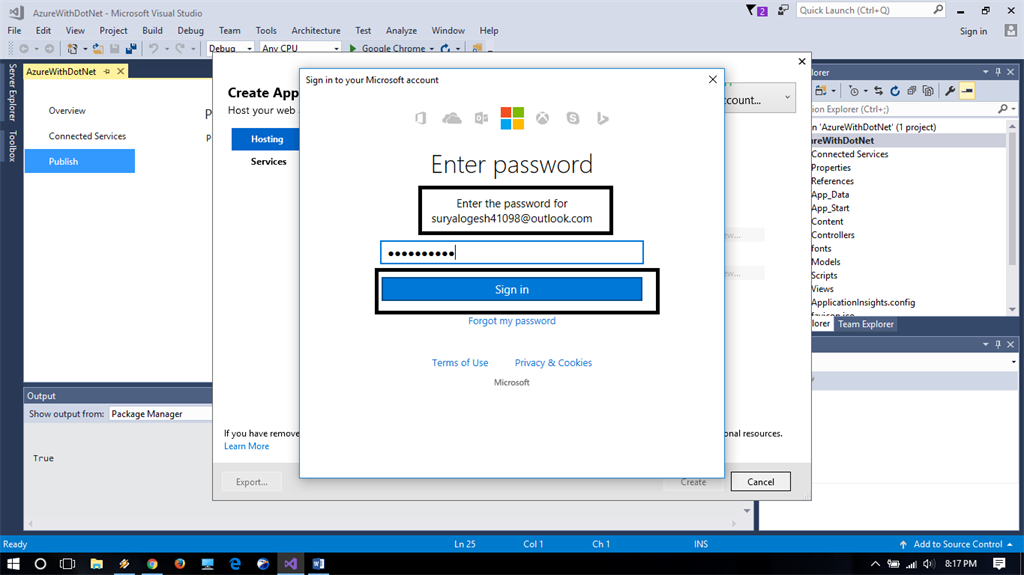Open Solution Explorer window options dropdown arrow
1024x575 pixels.
point(985,72)
